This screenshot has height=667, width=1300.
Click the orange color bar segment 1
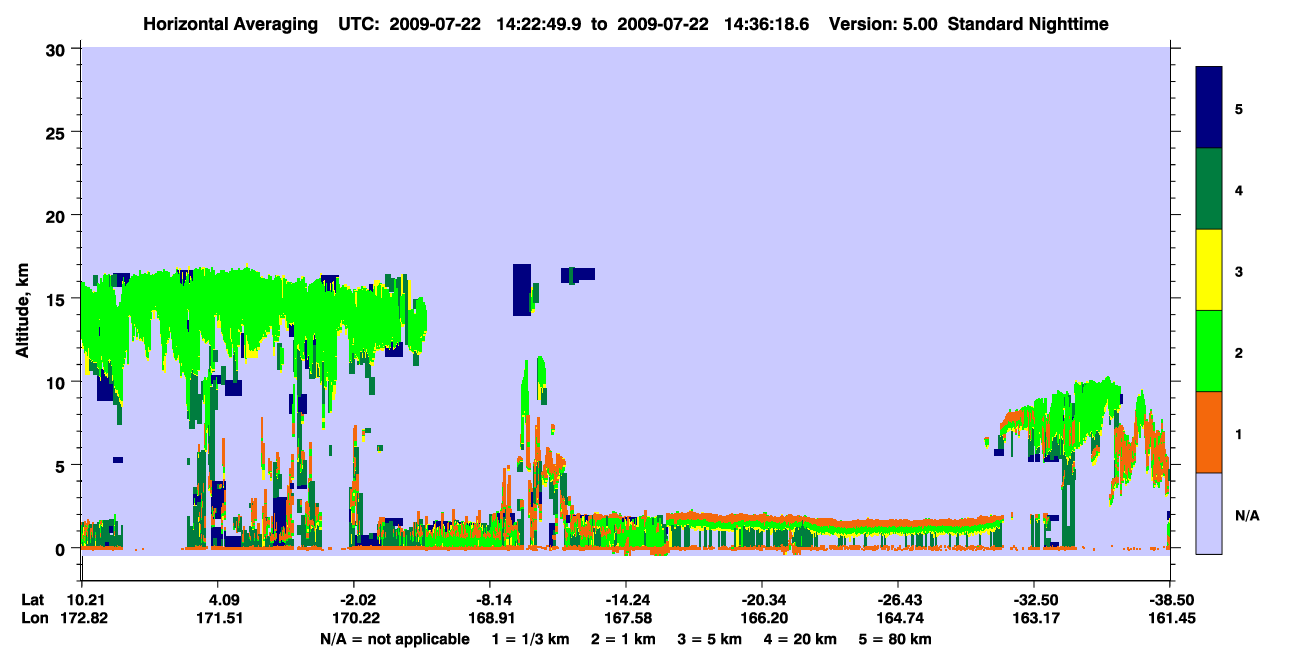point(1209,432)
